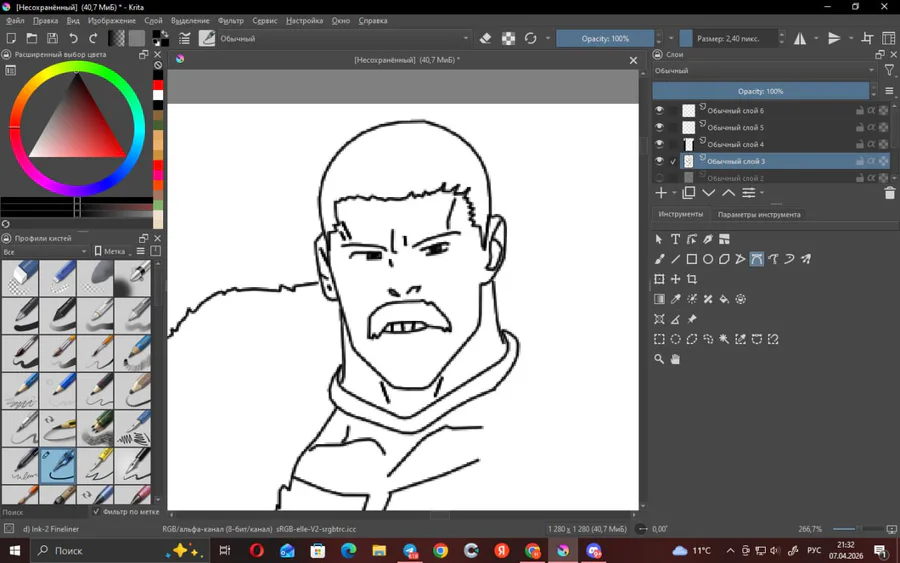
Task: Select the Zoom magnifier tool
Action: (659, 359)
